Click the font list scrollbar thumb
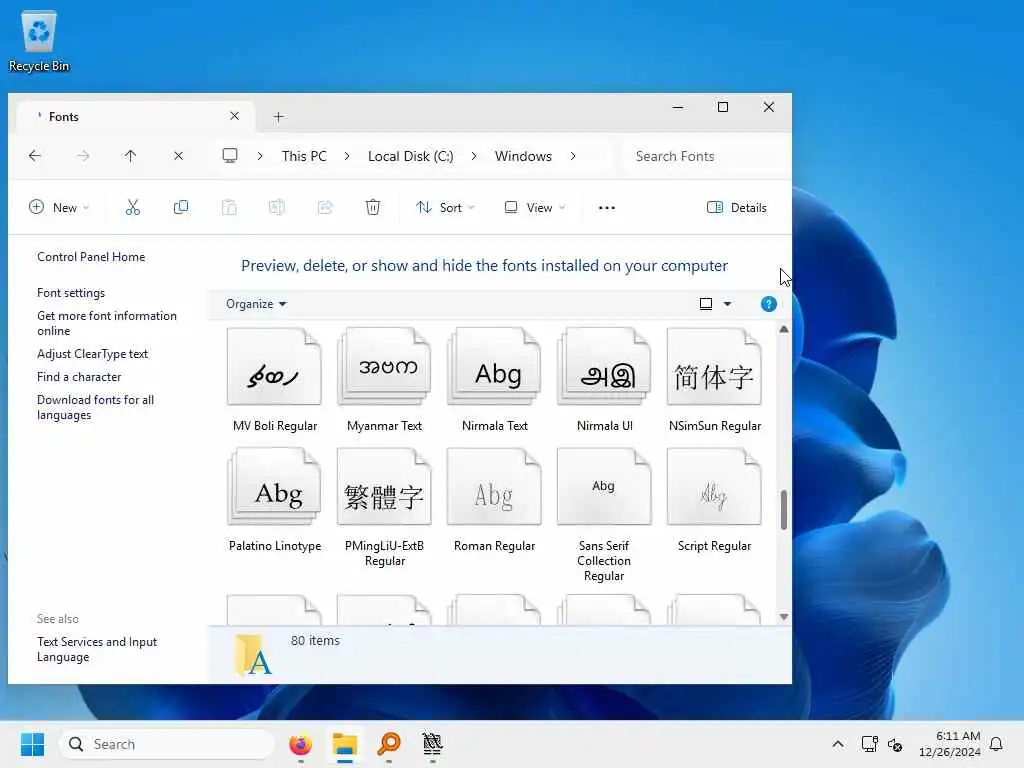Screen dimensions: 1024x768 point(784,509)
